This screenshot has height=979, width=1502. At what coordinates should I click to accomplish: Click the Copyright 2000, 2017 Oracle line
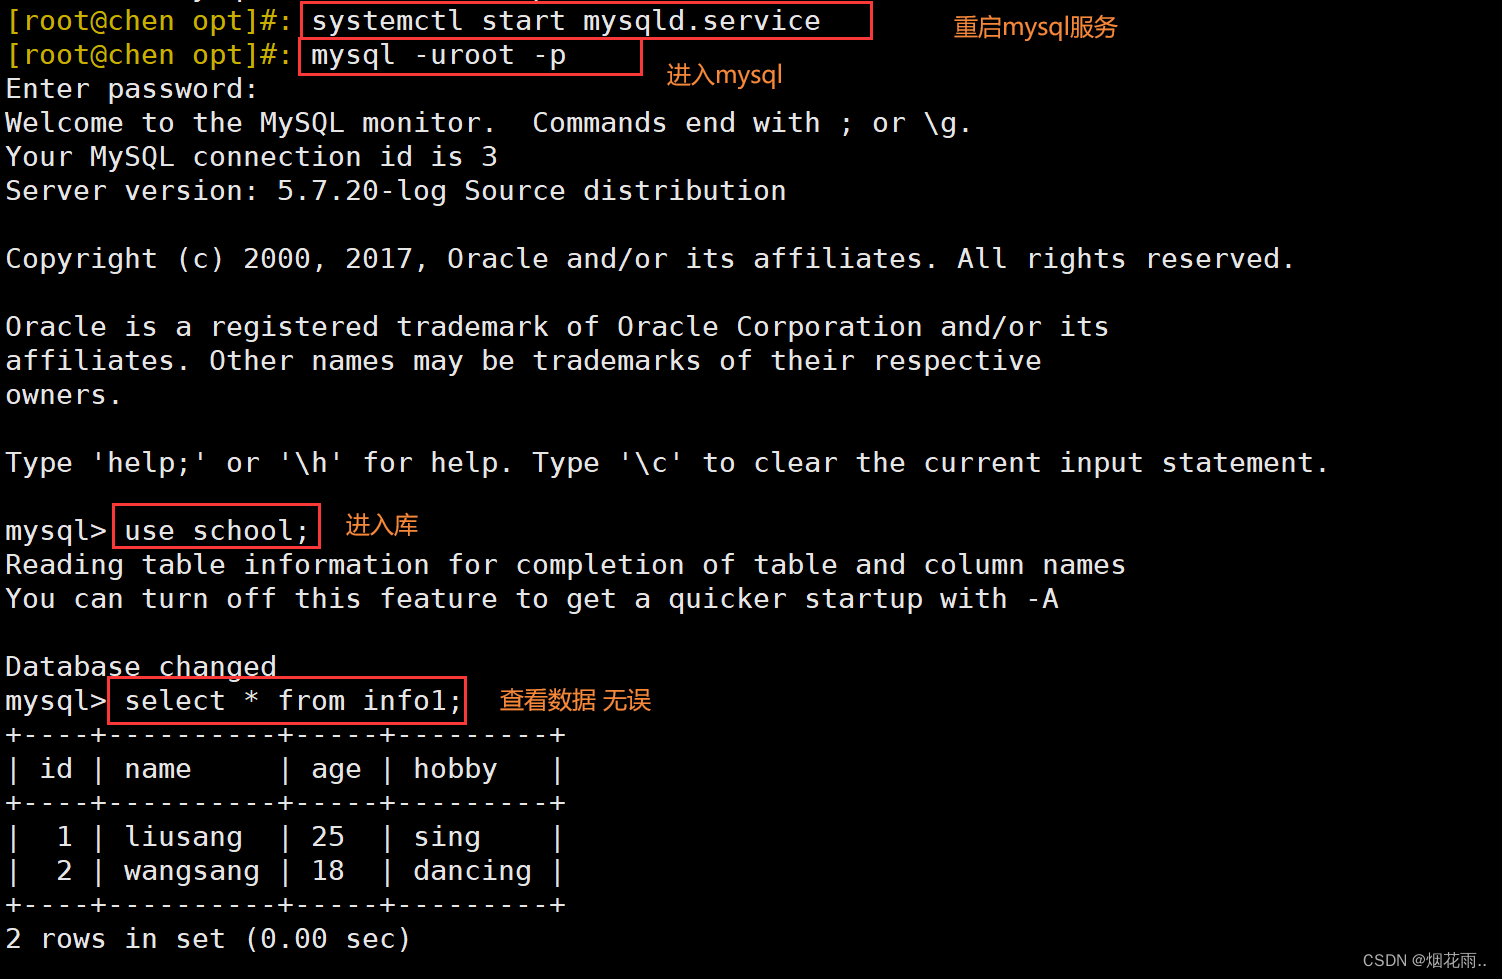pyautogui.click(x=650, y=259)
